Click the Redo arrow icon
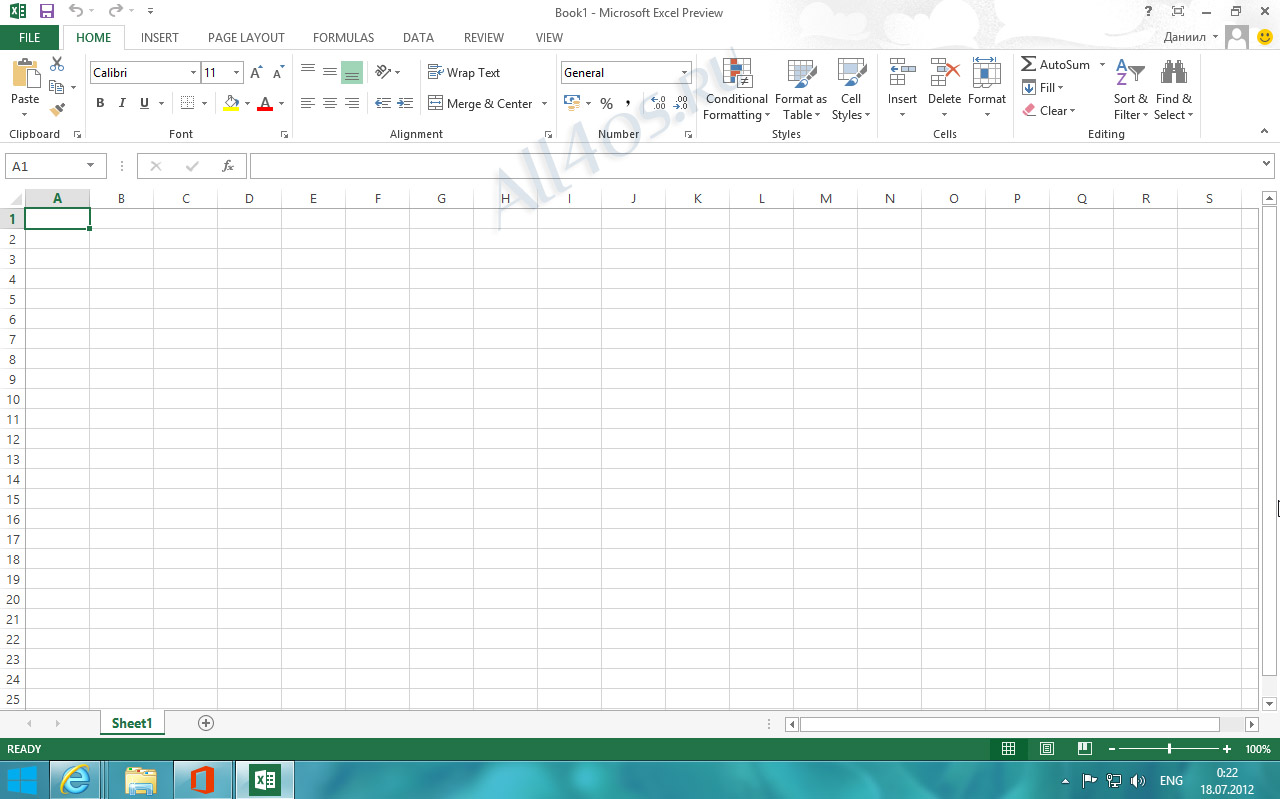 click(115, 11)
